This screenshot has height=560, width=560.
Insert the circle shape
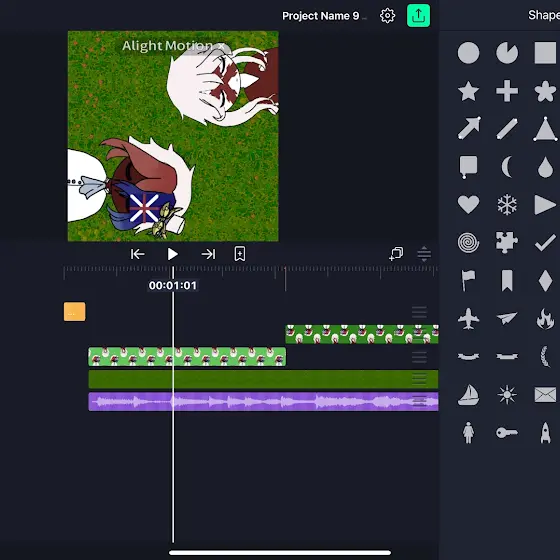pos(468,53)
